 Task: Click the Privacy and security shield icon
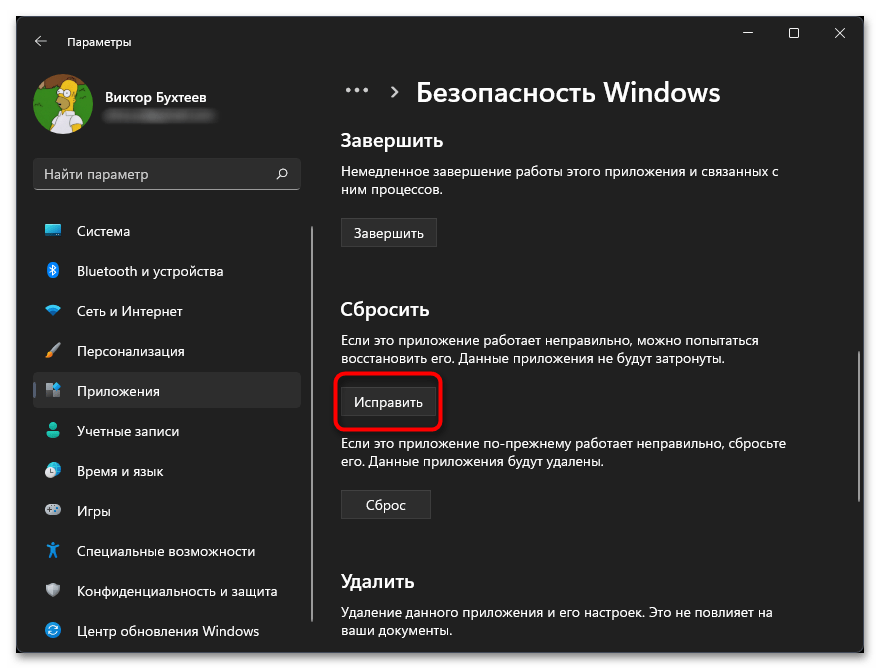(x=54, y=591)
